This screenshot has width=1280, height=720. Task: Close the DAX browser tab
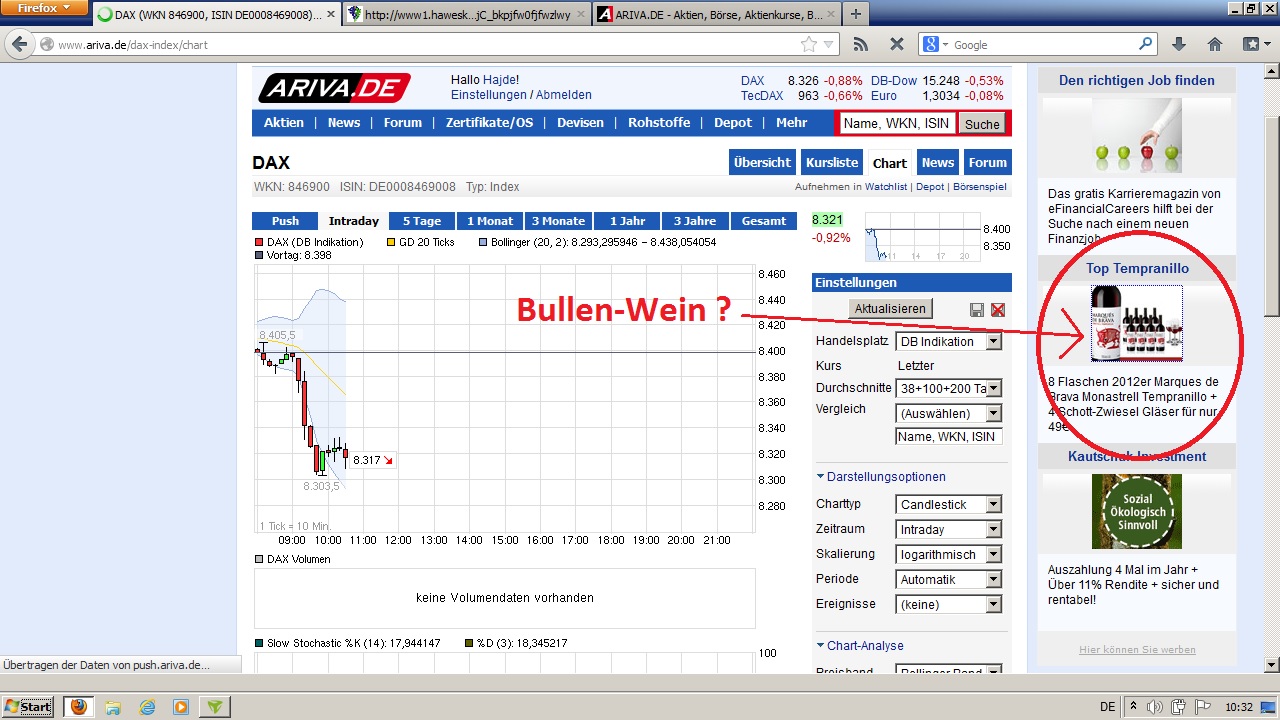[331, 15]
